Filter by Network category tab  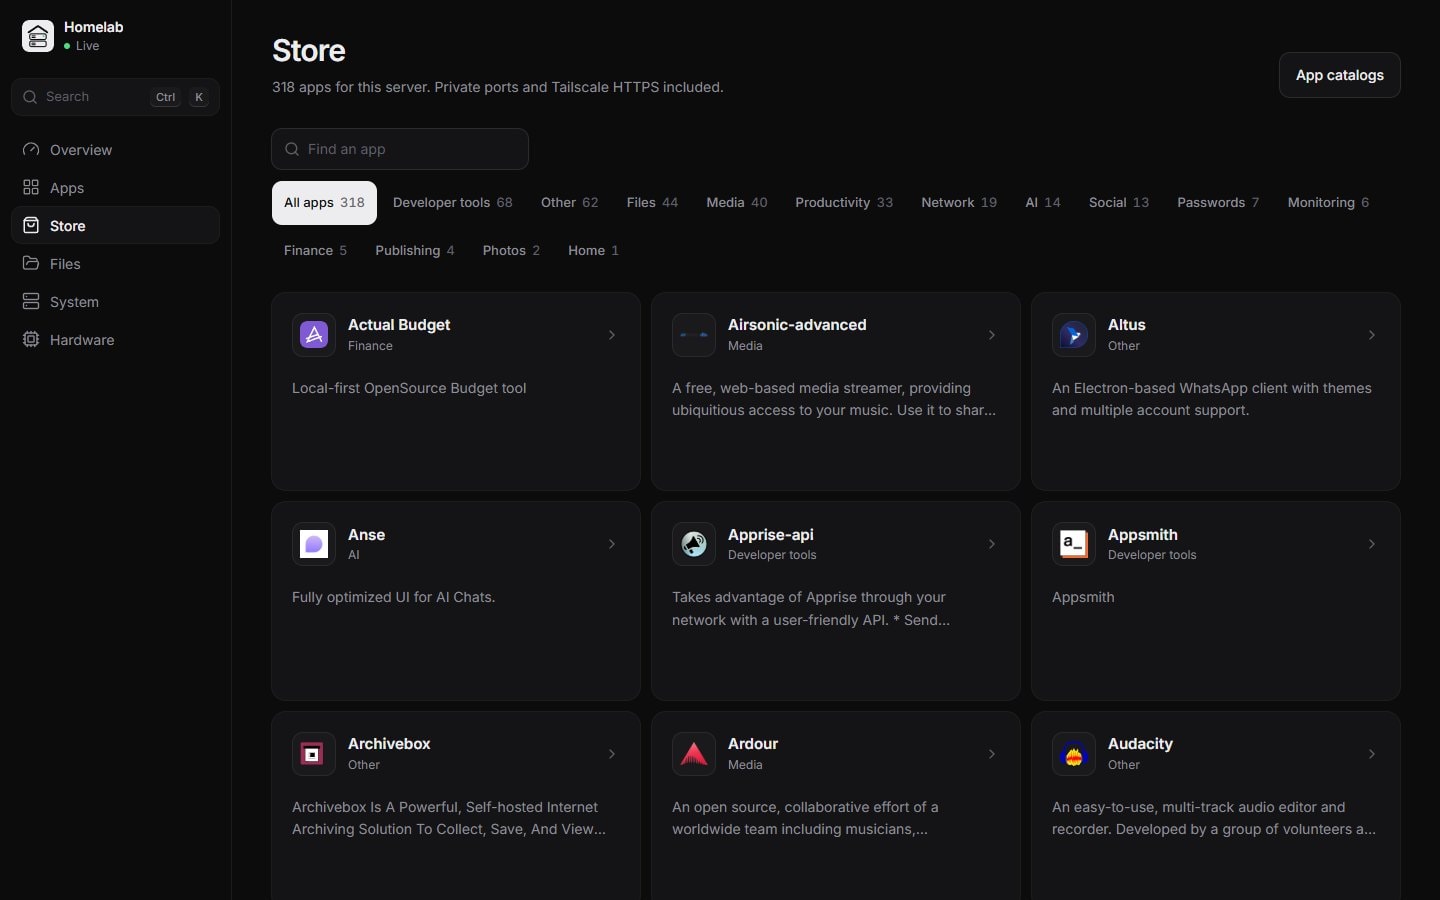pyautogui.click(x=959, y=203)
